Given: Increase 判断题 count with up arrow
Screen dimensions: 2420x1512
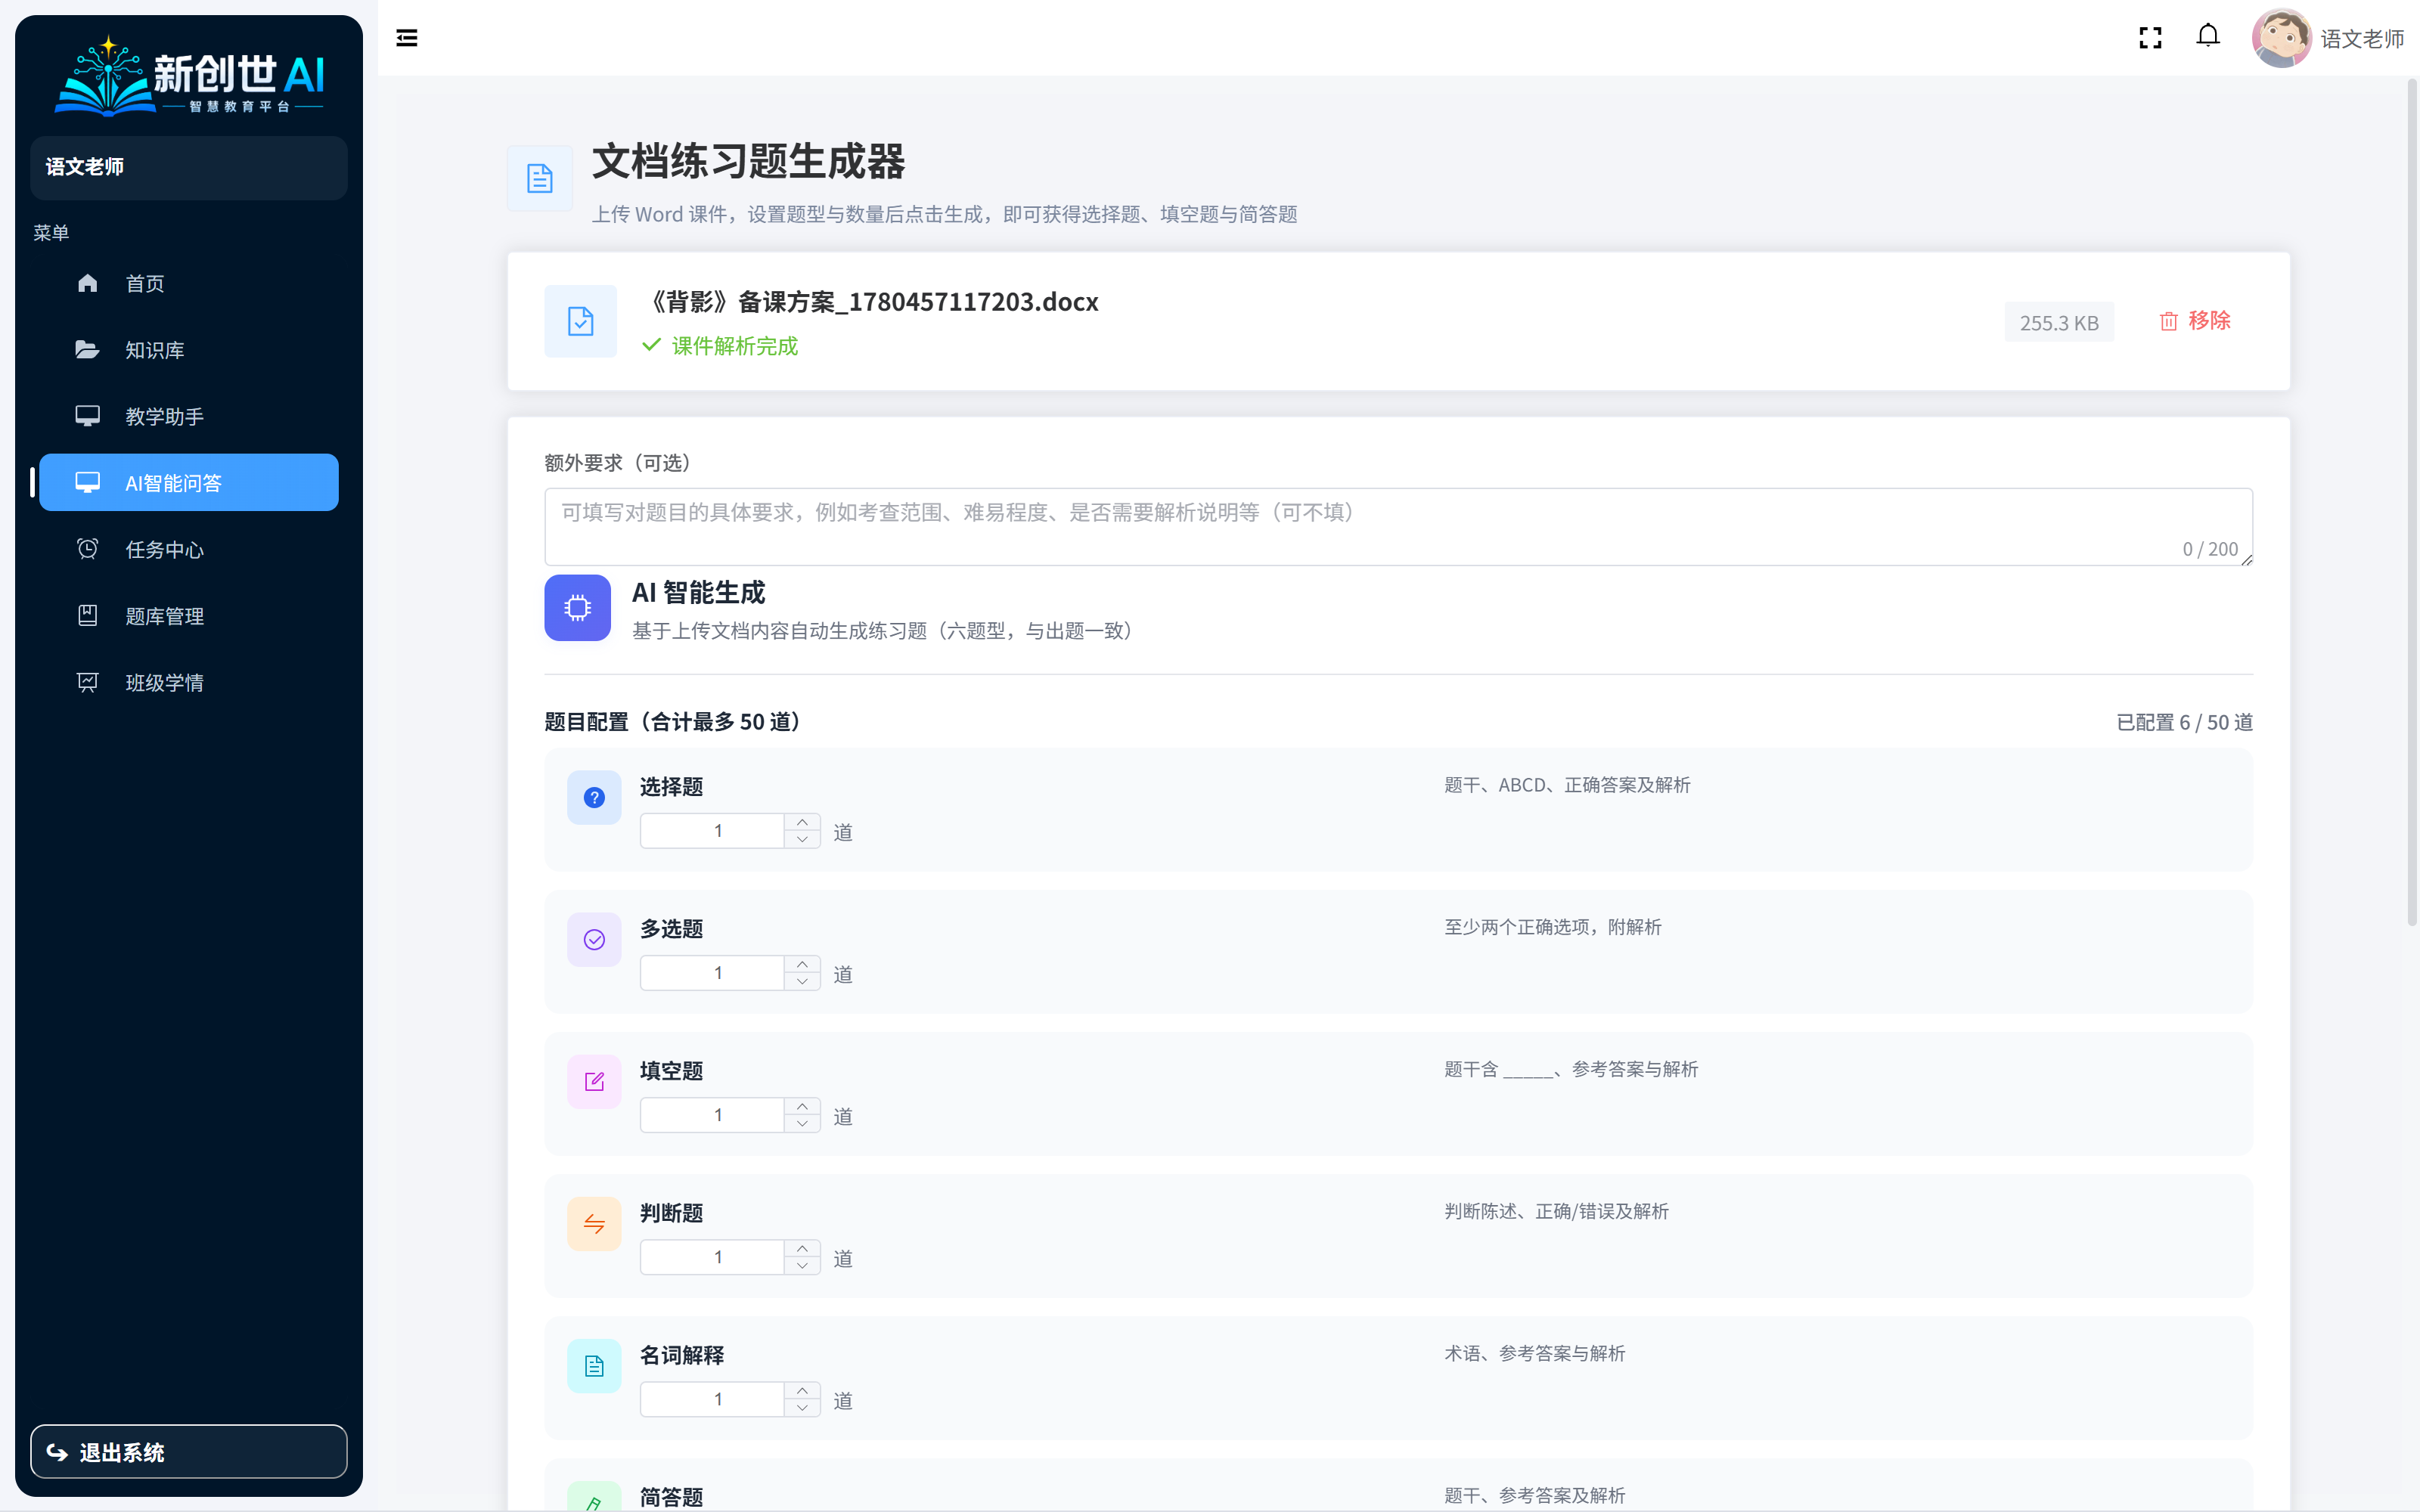Looking at the screenshot, I should pos(802,1248).
